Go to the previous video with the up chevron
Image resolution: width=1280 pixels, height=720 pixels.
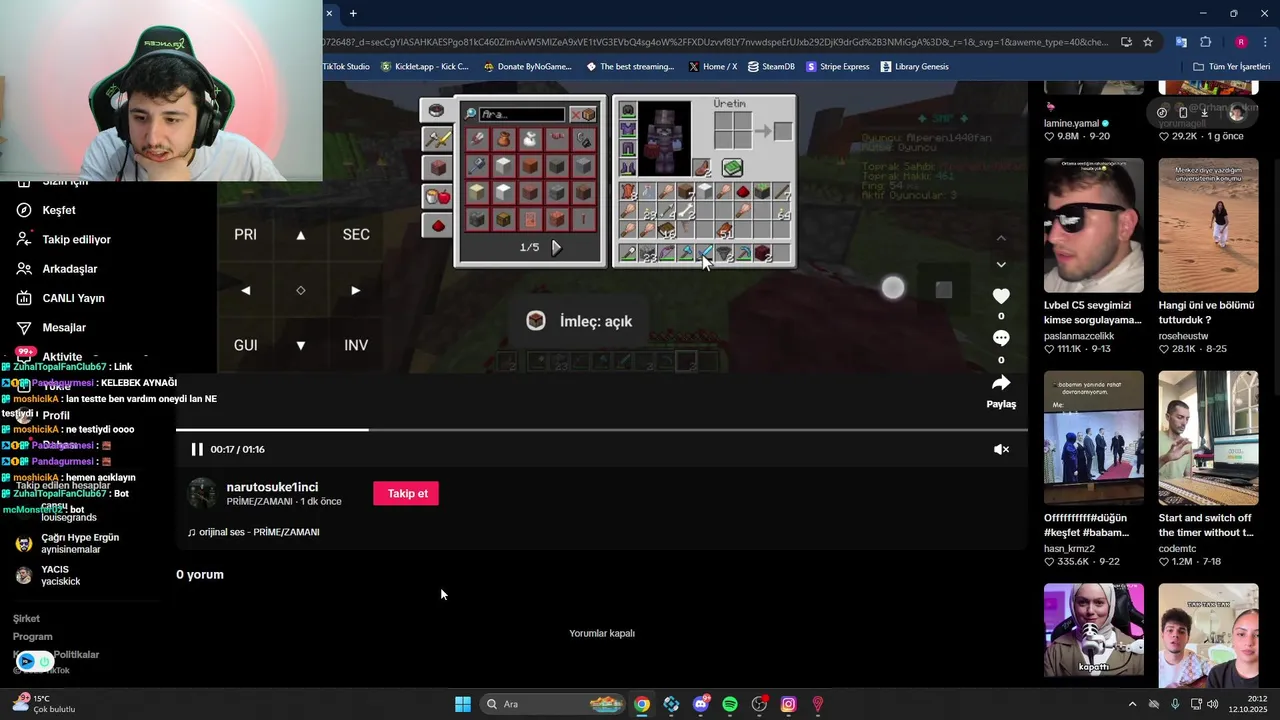coord(1001,238)
